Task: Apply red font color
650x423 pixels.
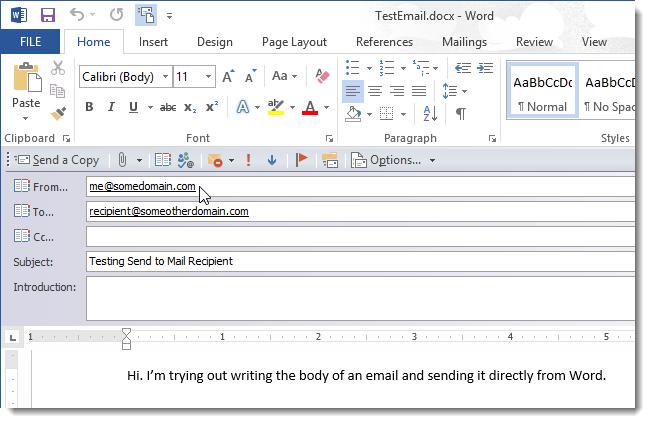Action: click(x=310, y=107)
